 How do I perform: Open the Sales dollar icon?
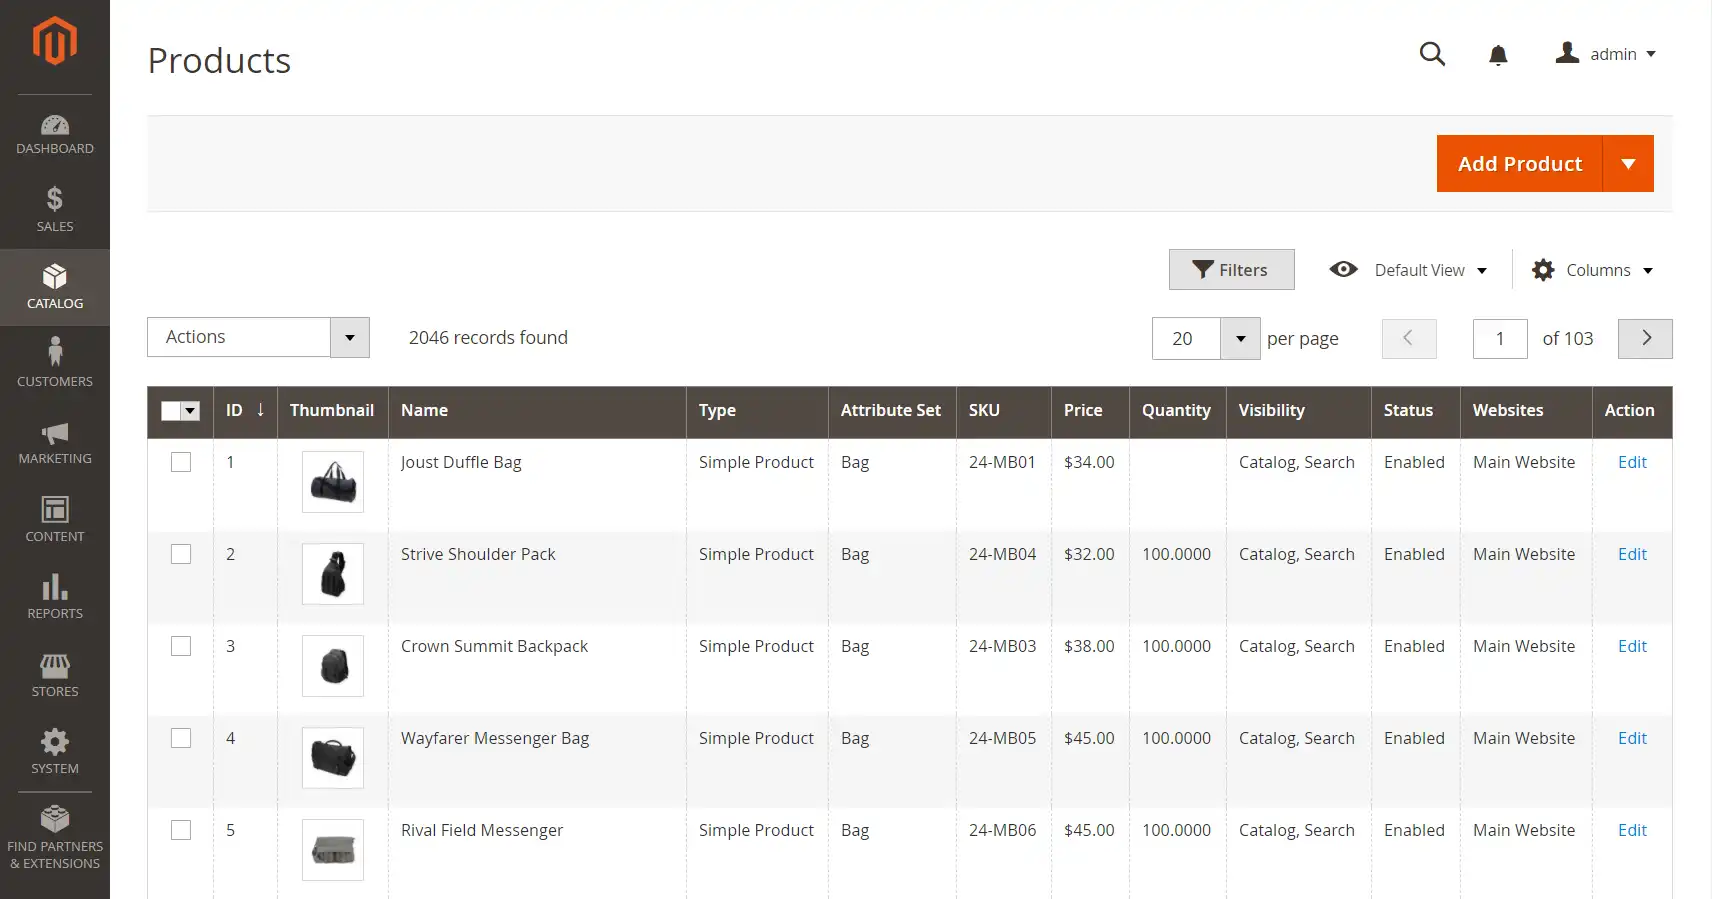click(55, 199)
